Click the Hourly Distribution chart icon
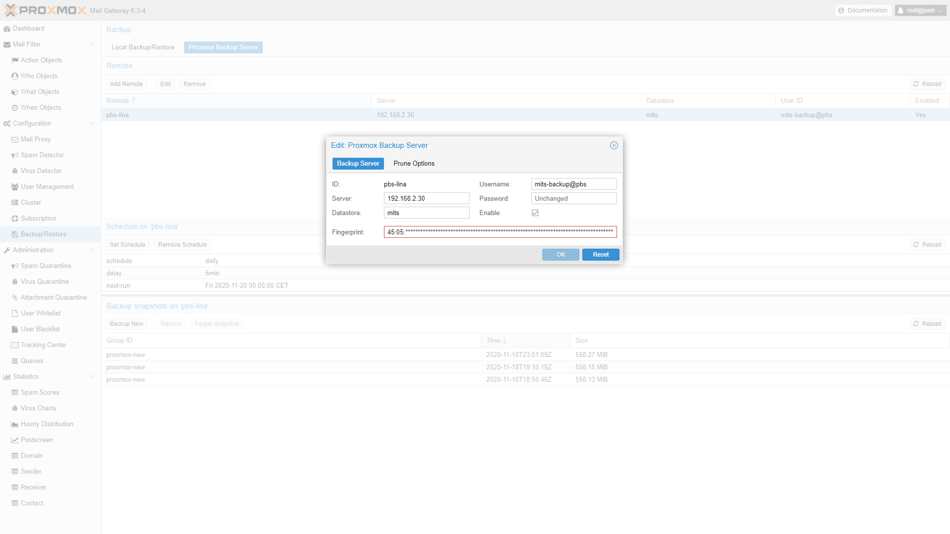This screenshot has height=534, width=950. click(x=15, y=424)
